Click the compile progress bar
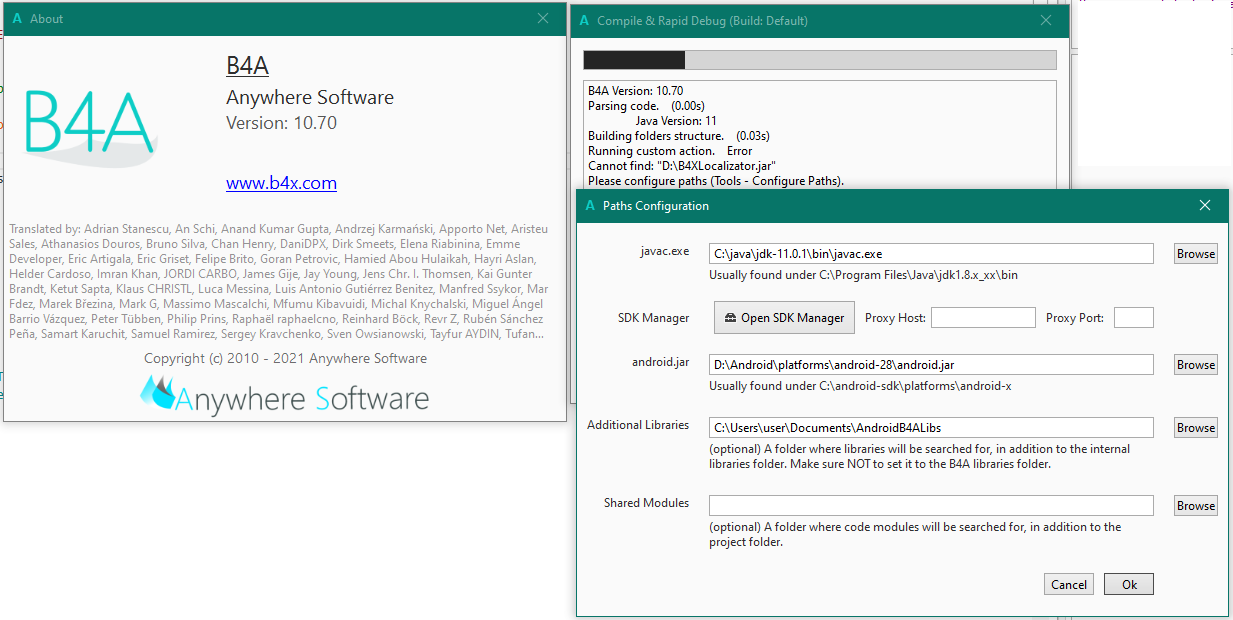The image size is (1233, 620). click(819, 60)
